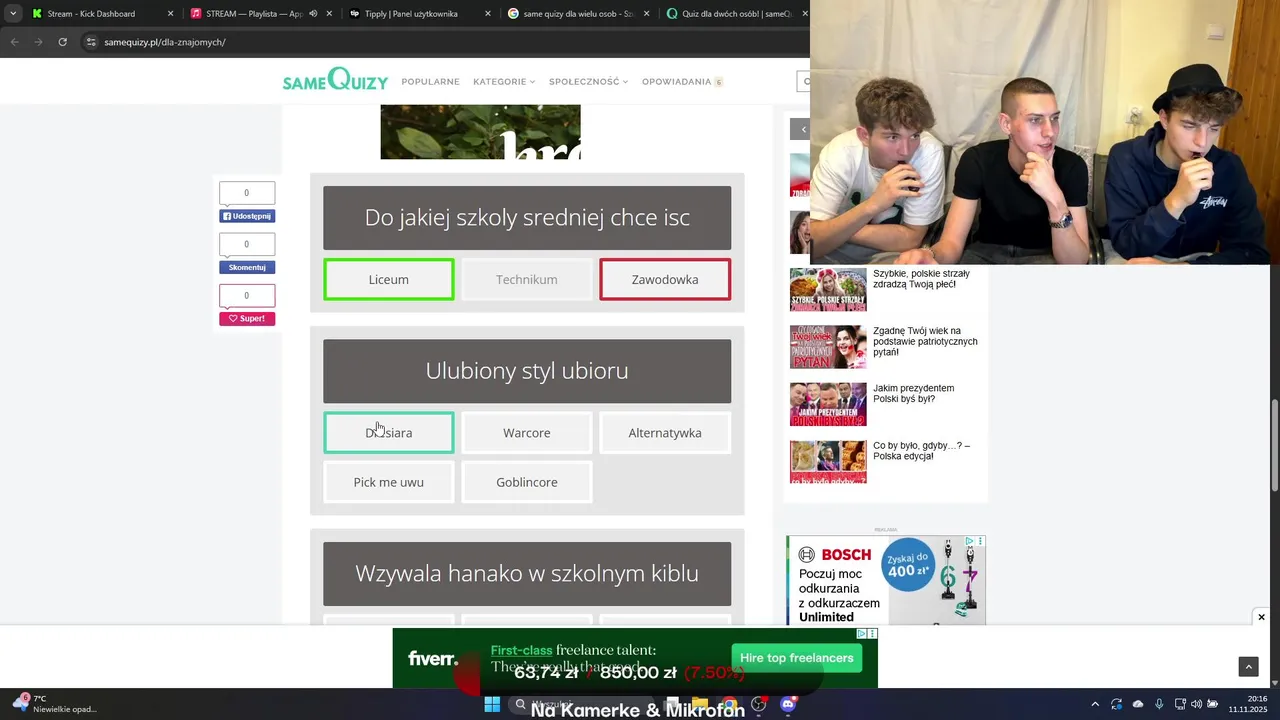Select the Zawodowka answer
The image size is (1280, 720).
coord(665,279)
